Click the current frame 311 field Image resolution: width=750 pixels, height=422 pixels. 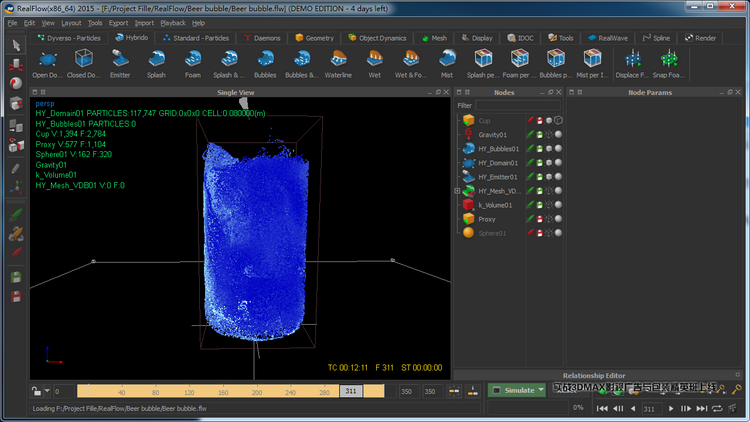tap(651, 409)
